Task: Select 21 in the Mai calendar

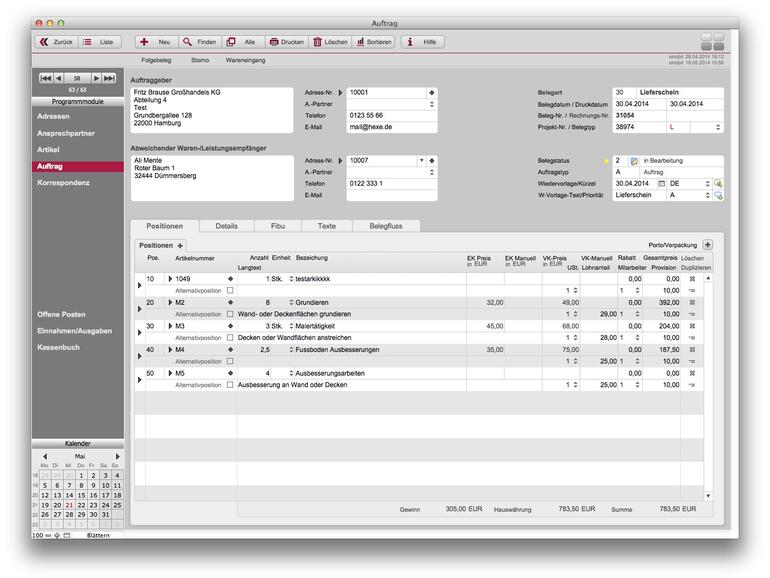Action: click(69, 505)
